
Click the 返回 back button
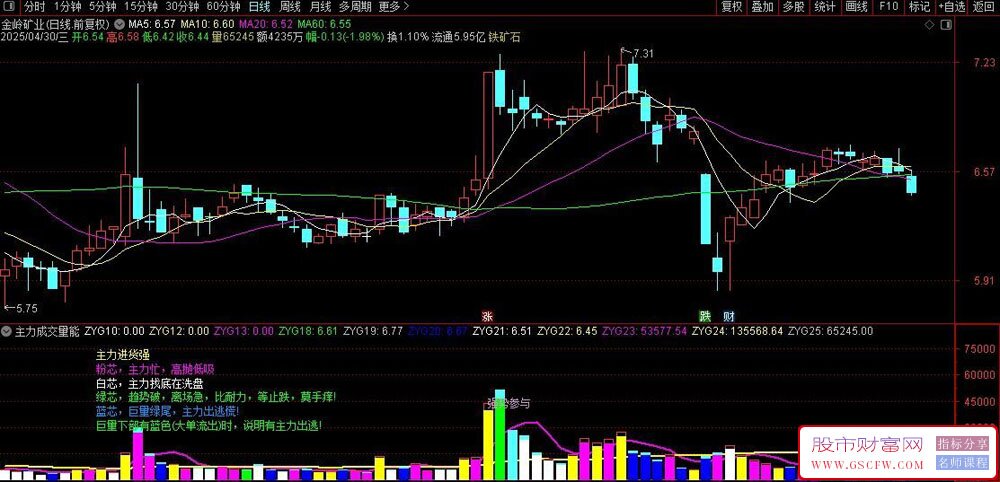click(984, 8)
